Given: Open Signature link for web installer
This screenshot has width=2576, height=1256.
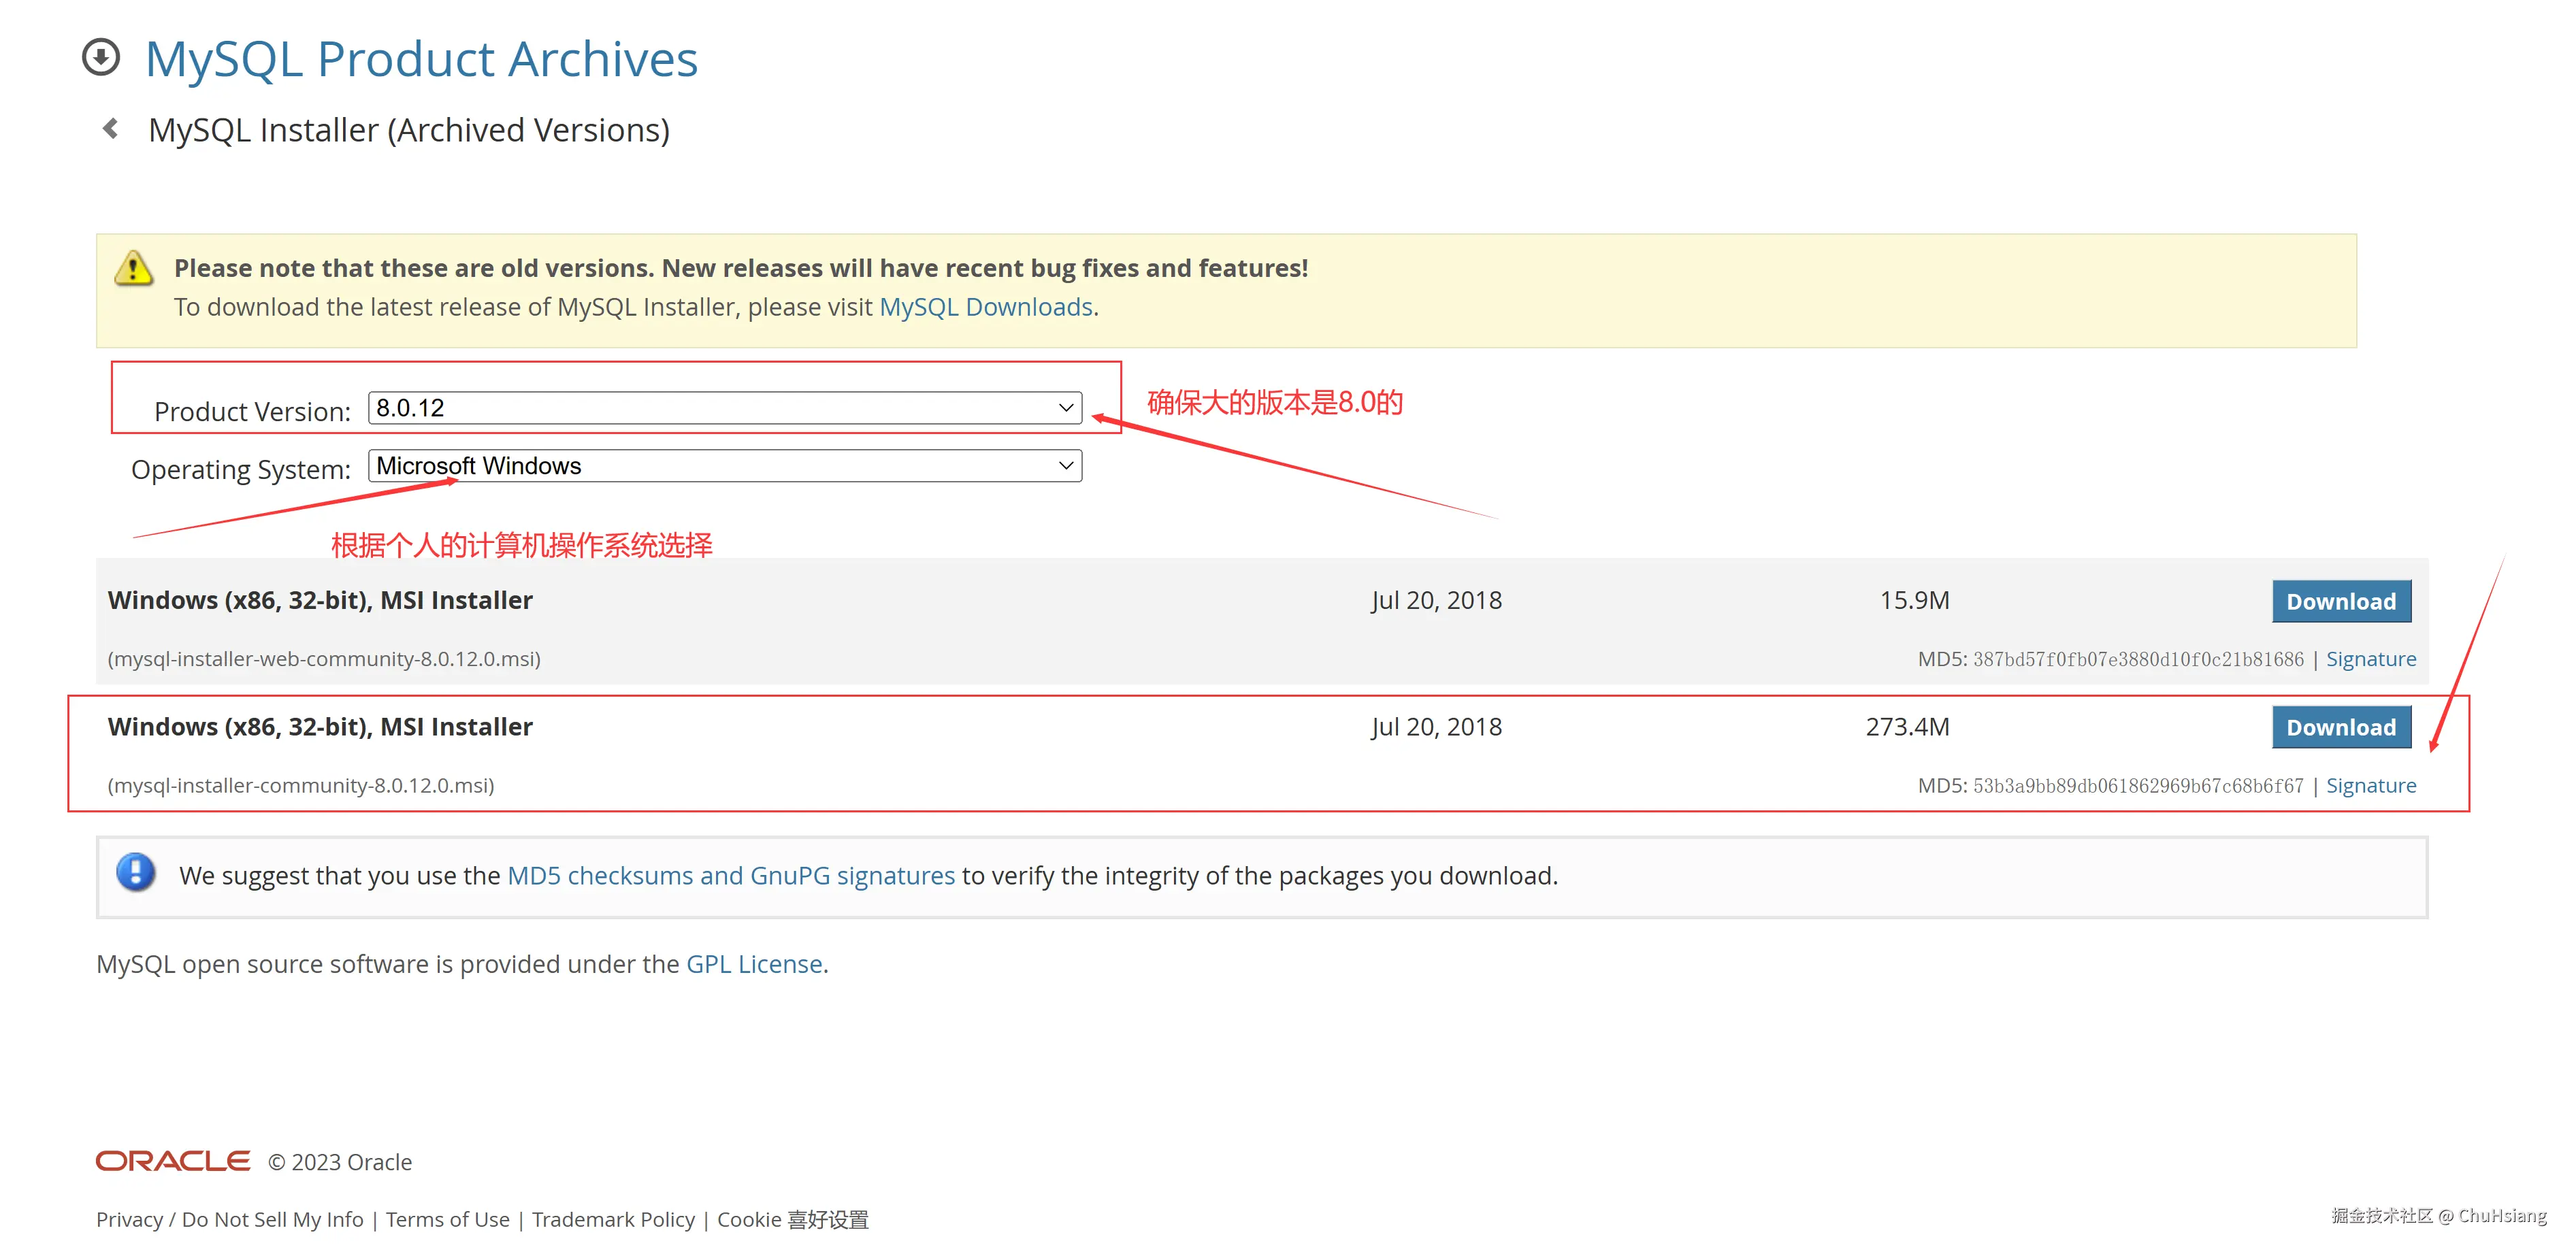Looking at the screenshot, I should coord(2370,659).
